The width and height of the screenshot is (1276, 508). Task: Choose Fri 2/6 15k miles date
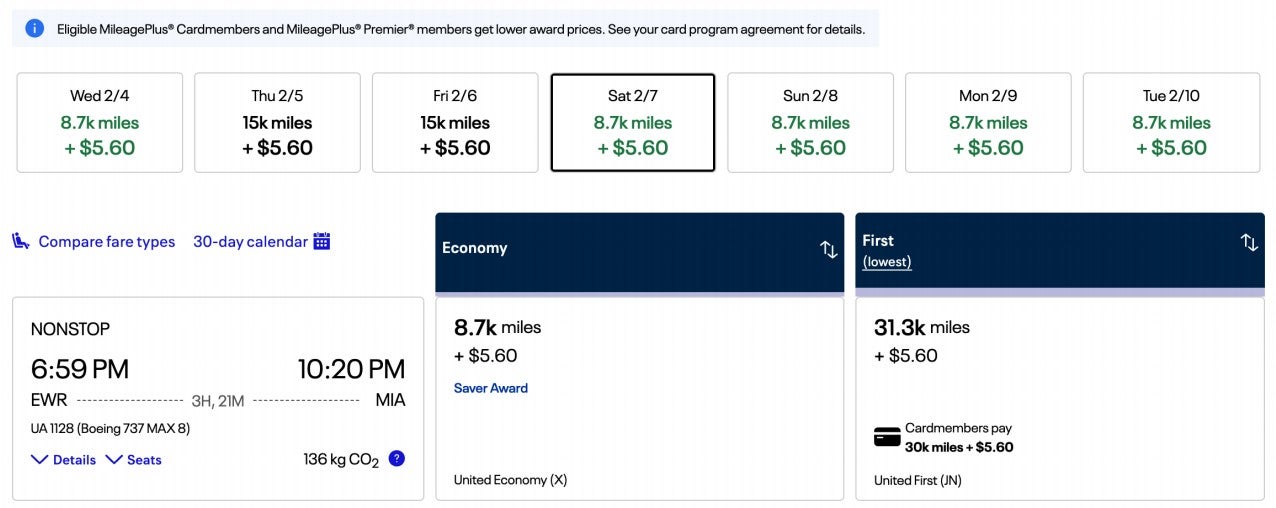click(455, 122)
